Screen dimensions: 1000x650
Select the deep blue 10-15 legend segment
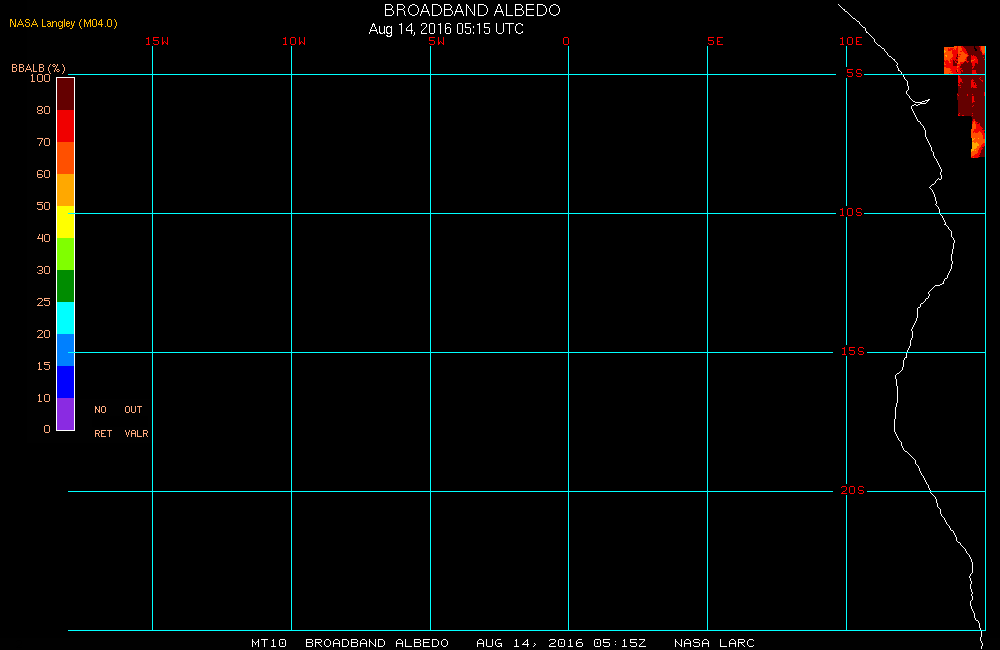coord(66,381)
